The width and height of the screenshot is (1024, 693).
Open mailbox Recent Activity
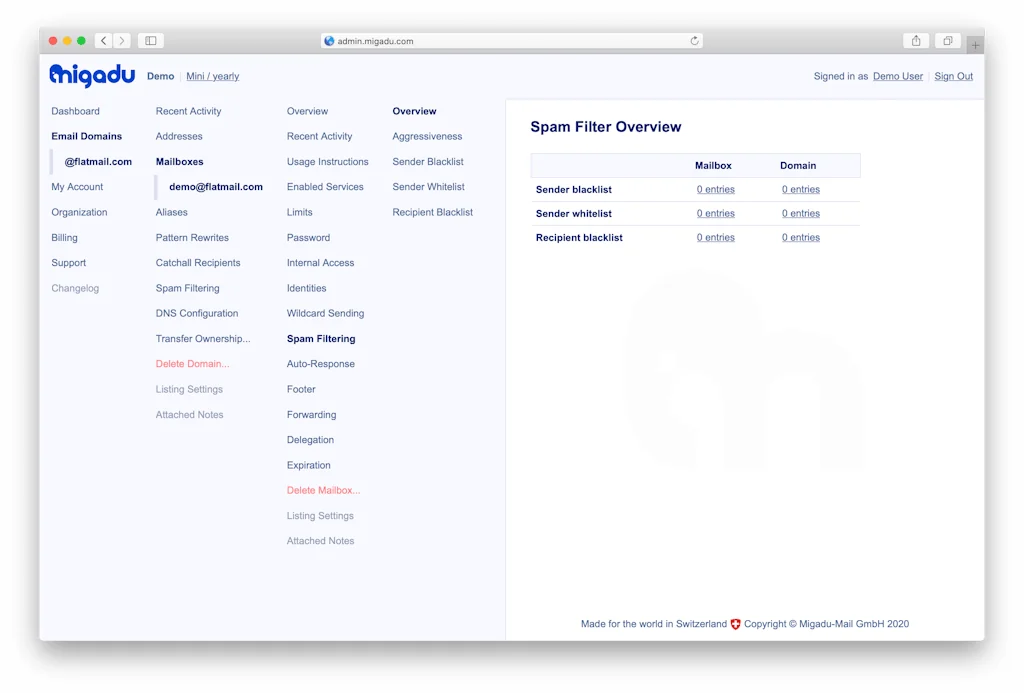pyautogui.click(x=319, y=137)
